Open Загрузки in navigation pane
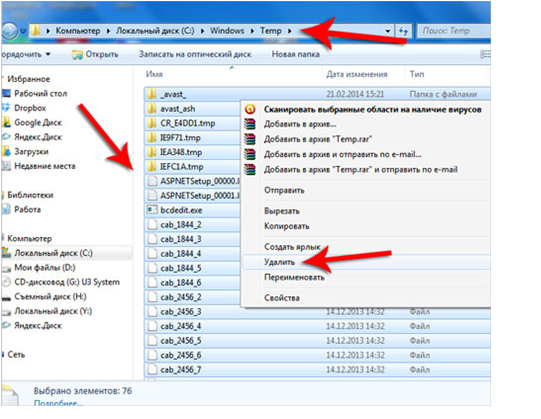This screenshot has height=419, width=541. click(31, 152)
